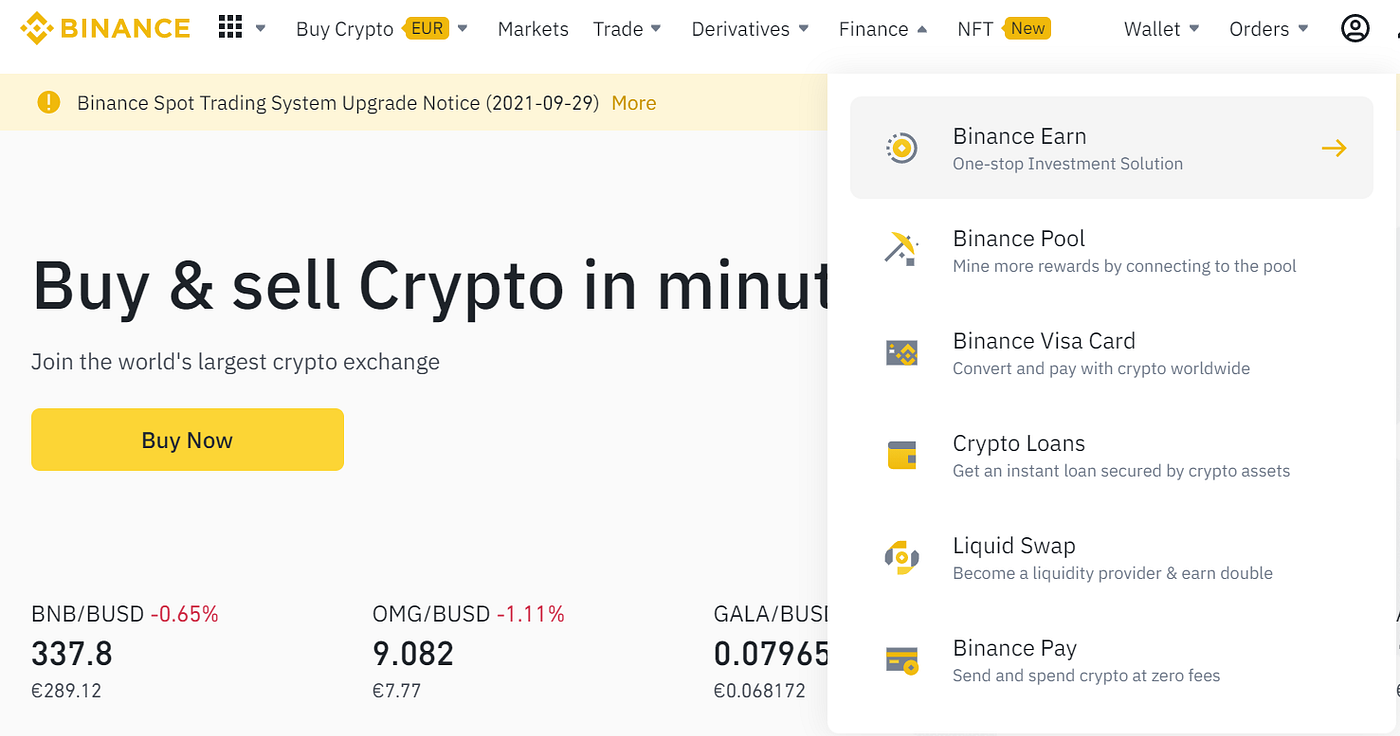Click the €289.12 value

[x=66, y=690]
